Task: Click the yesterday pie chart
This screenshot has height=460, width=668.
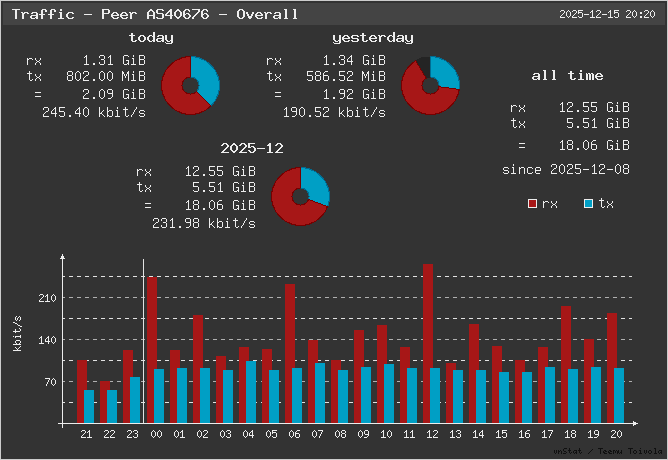Action: (x=430, y=85)
